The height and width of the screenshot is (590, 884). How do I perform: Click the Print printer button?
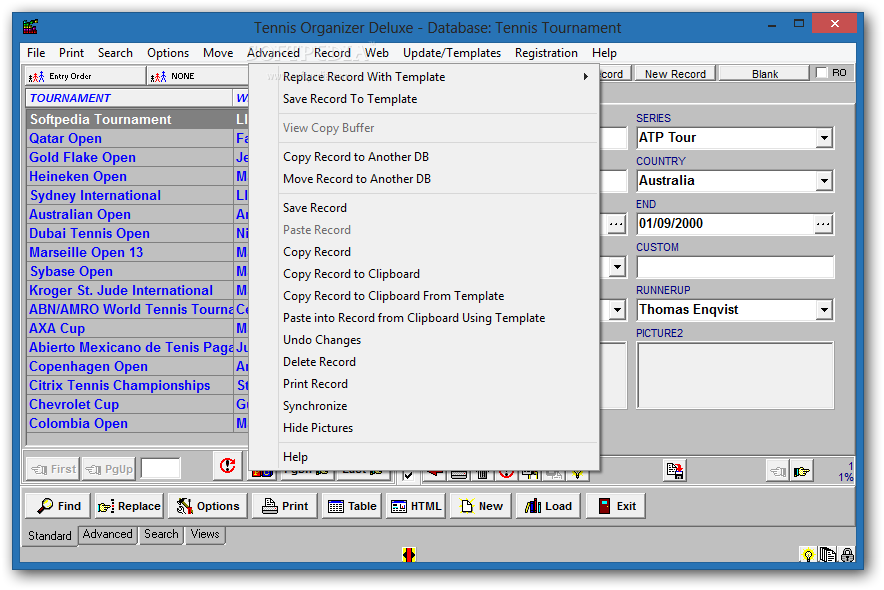click(285, 506)
